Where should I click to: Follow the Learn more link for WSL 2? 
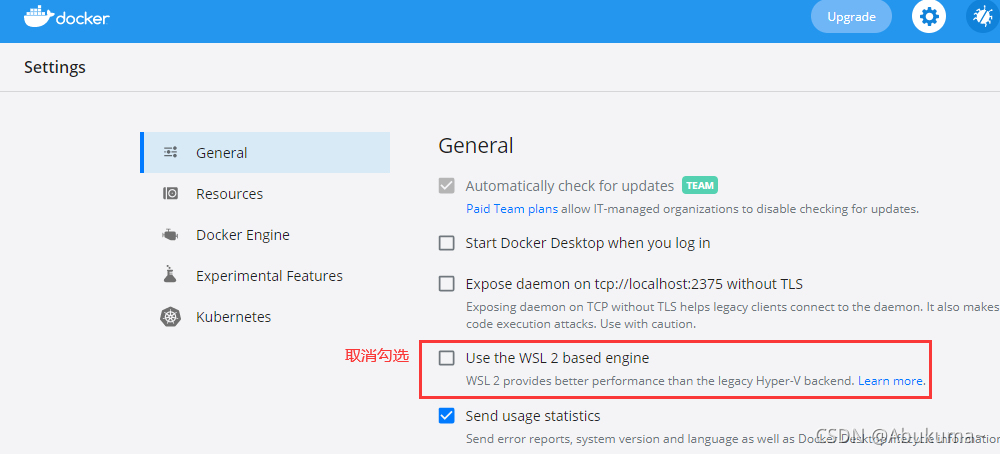[890, 381]
